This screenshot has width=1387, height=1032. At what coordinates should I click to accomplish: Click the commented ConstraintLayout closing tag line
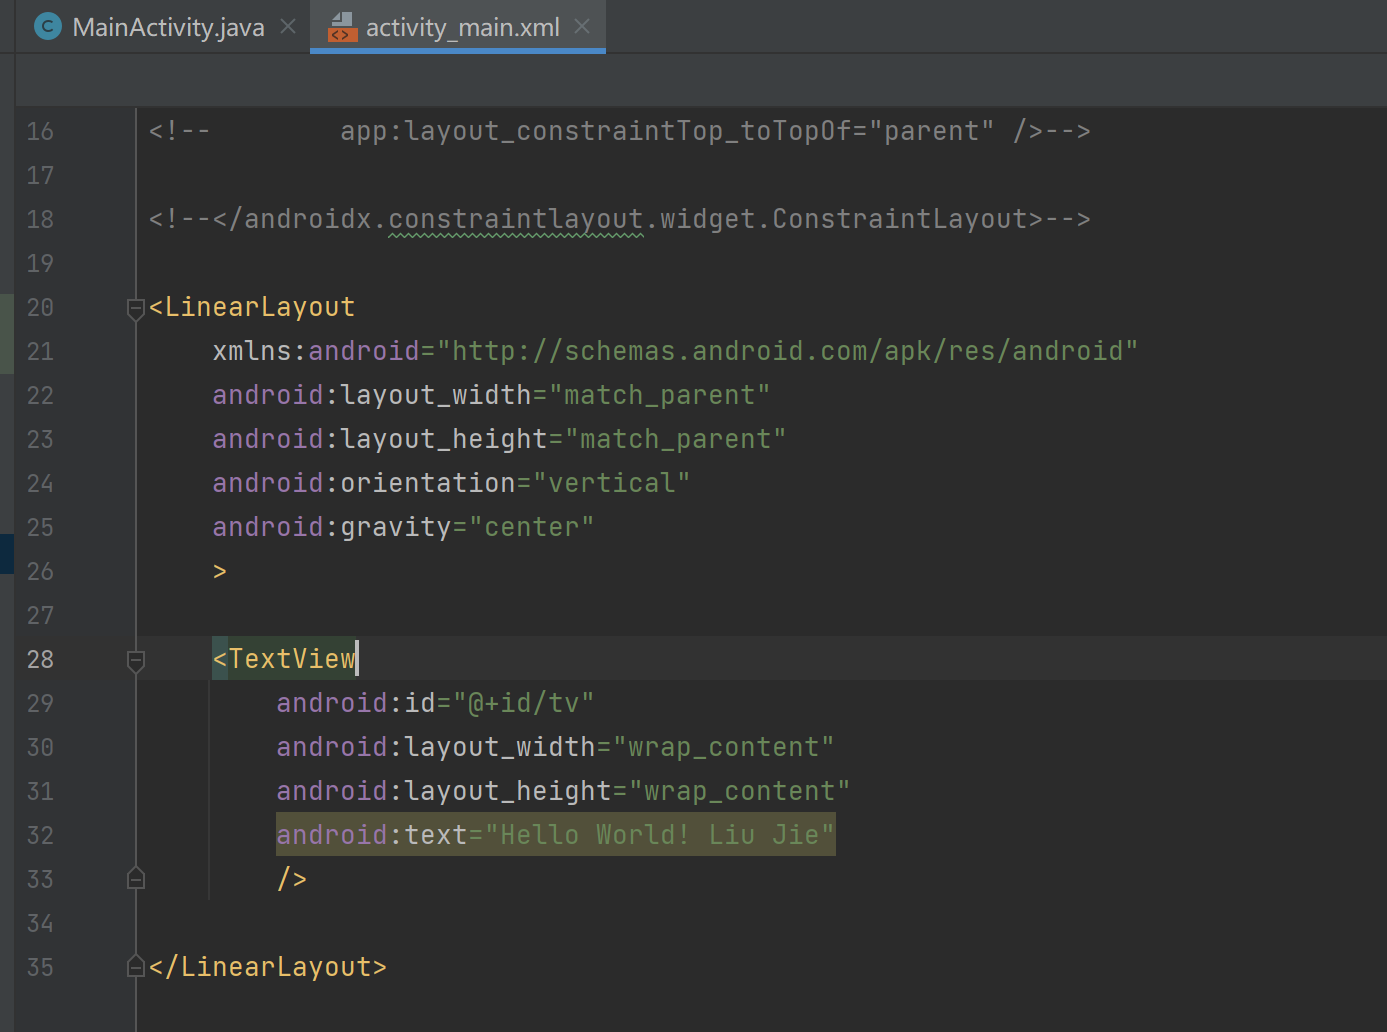coord(619,219)
